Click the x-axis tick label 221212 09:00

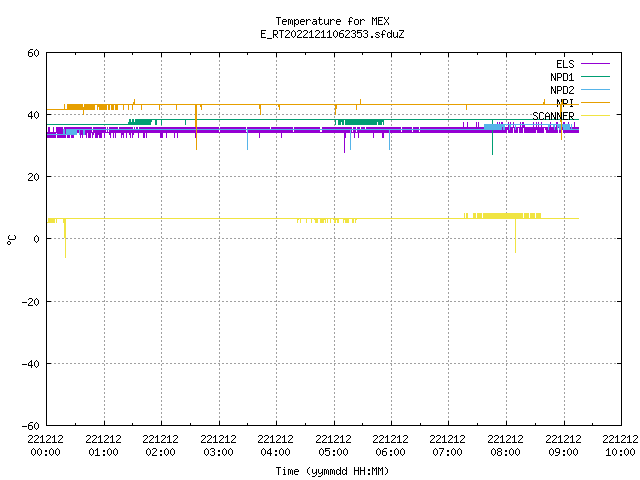pyautogui.click(x=564, y=446)
